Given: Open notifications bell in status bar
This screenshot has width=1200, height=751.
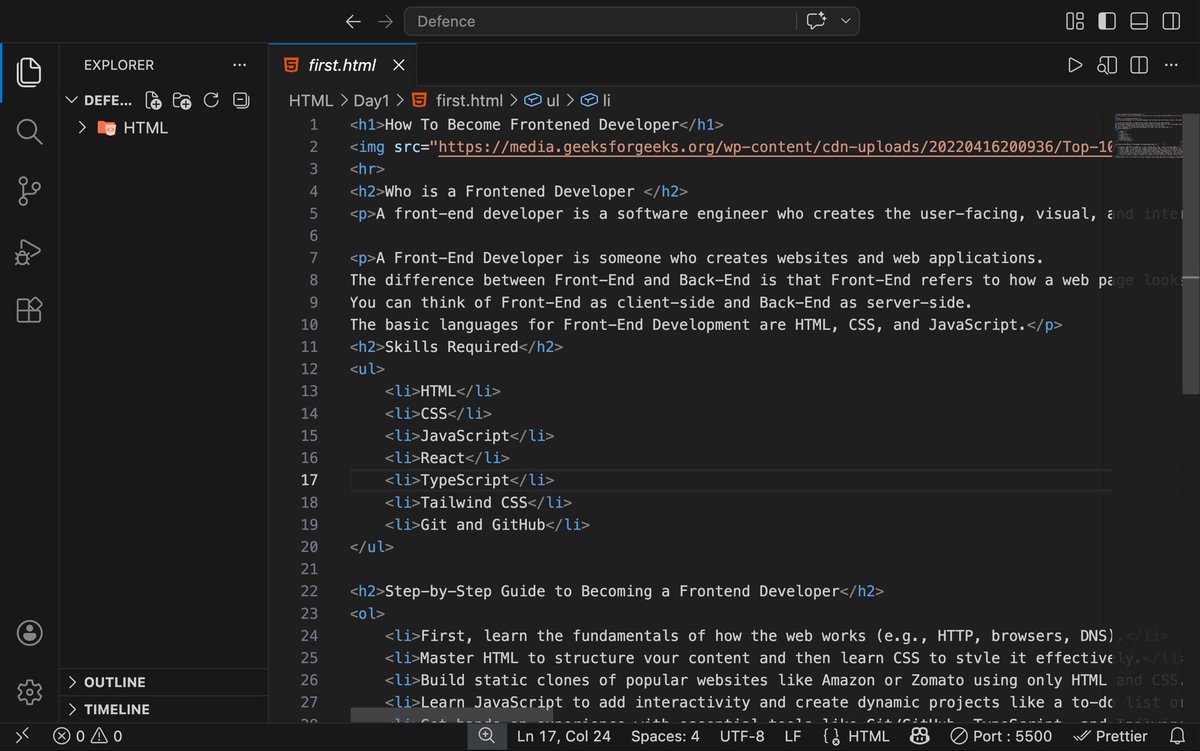Looking at the screenshot, I should (1175, 736).
